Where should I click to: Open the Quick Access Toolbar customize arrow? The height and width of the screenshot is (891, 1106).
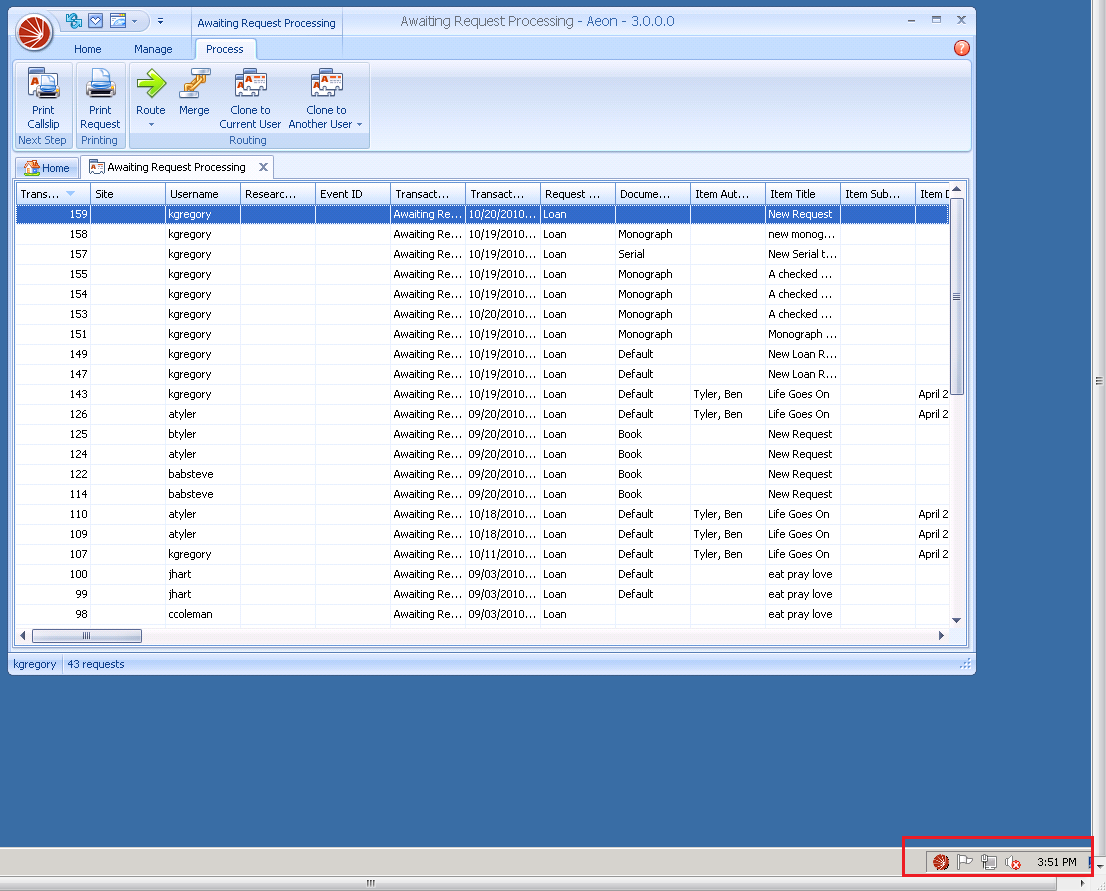(160, 20)
